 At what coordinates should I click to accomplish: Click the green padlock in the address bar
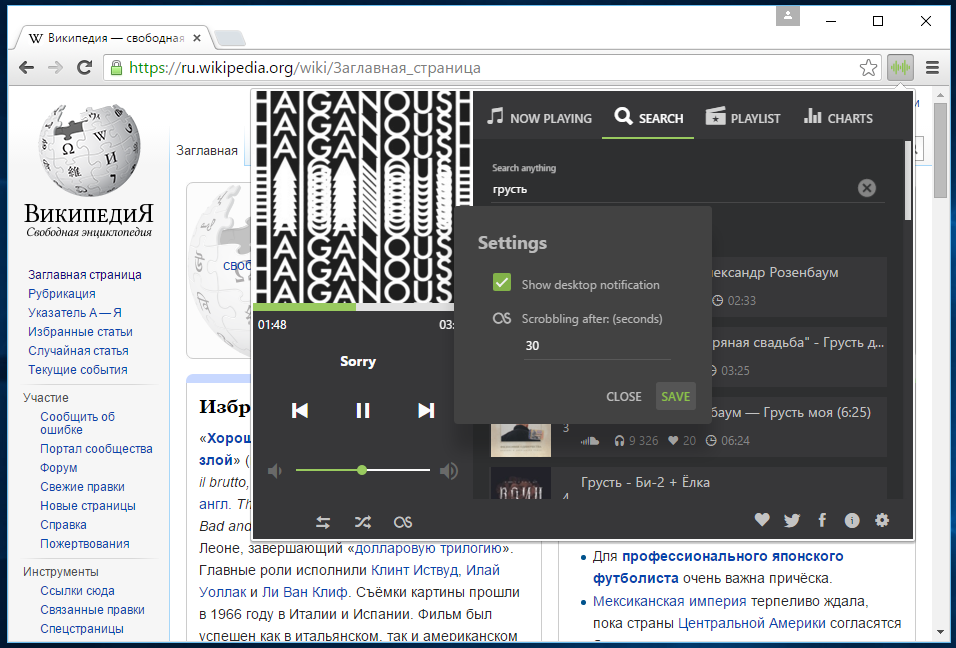[116, 68]
